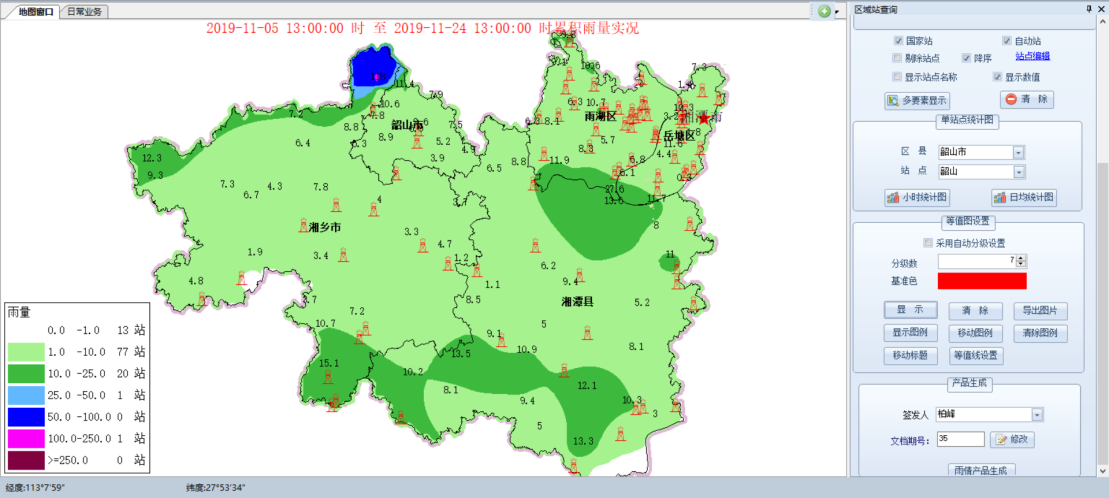
Task: Pin the 区域站查询 panel
Action: [1089, 9]
